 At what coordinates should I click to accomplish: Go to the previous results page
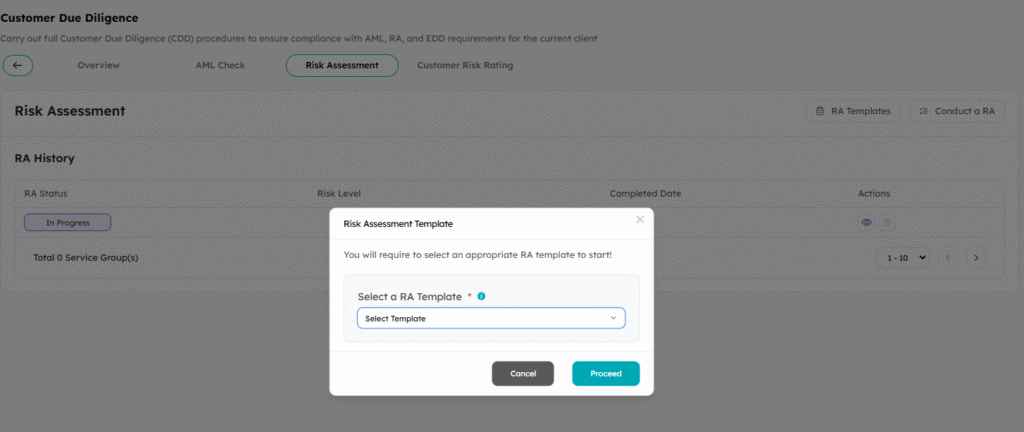pos(949,257)
